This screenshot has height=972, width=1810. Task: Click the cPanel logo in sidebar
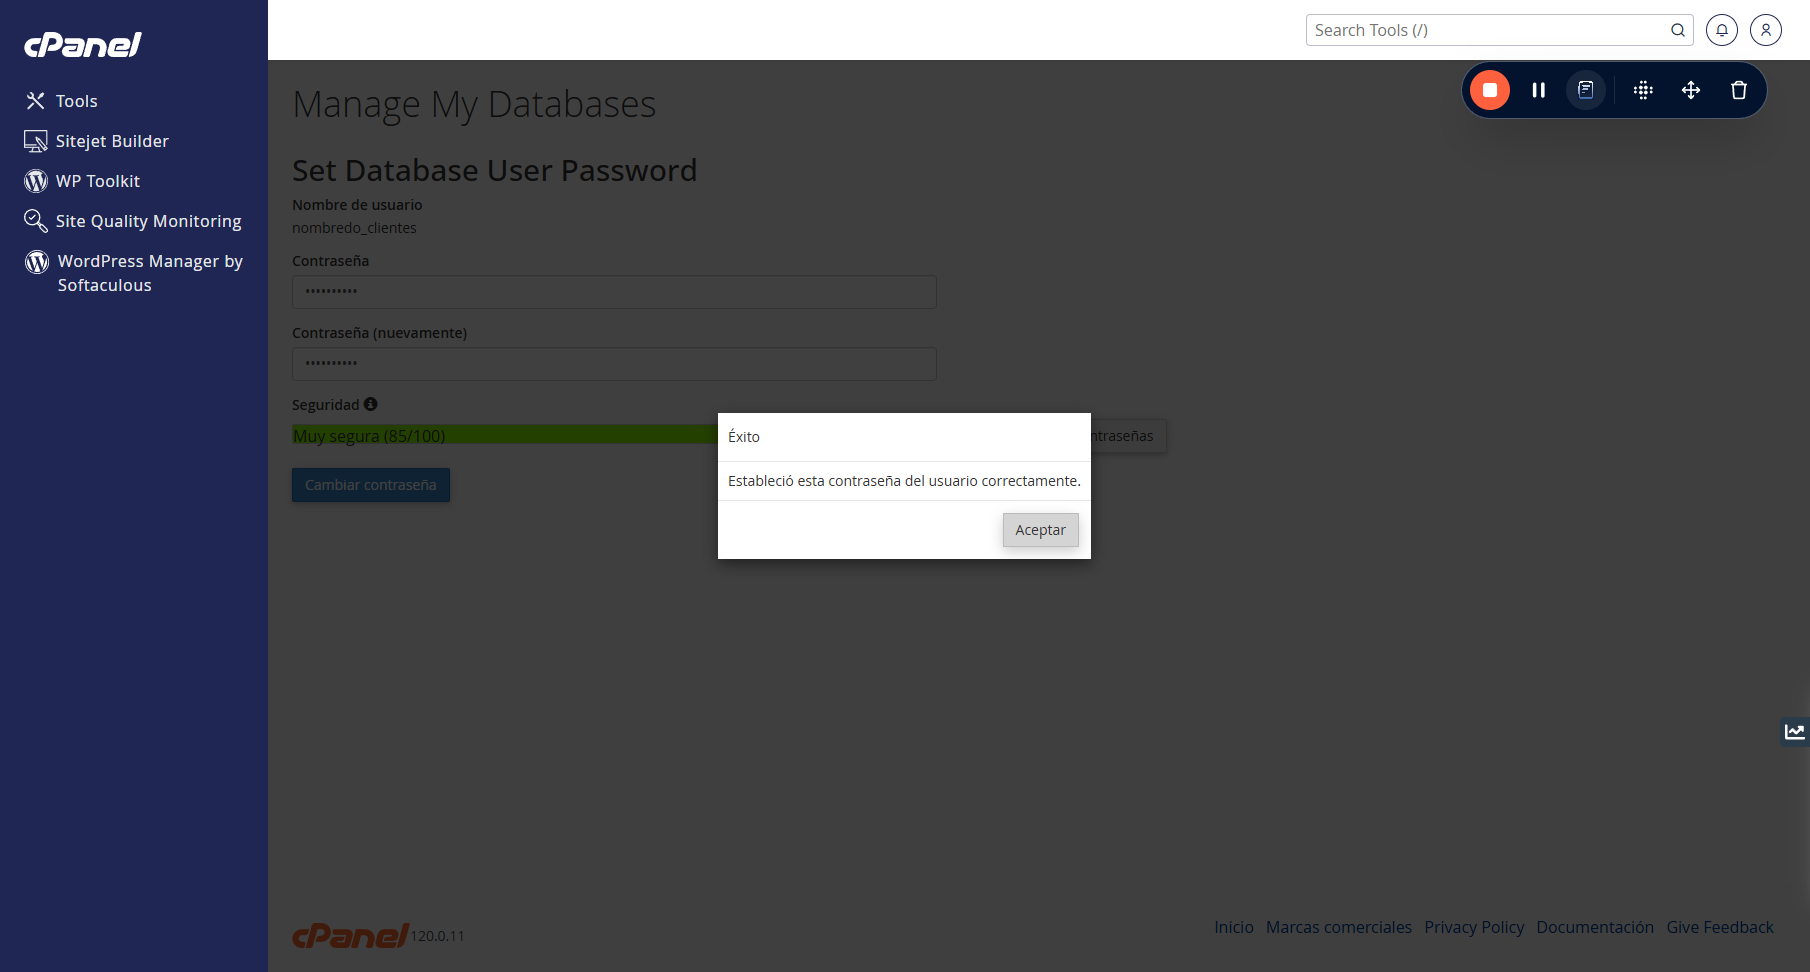coord(83,44)
